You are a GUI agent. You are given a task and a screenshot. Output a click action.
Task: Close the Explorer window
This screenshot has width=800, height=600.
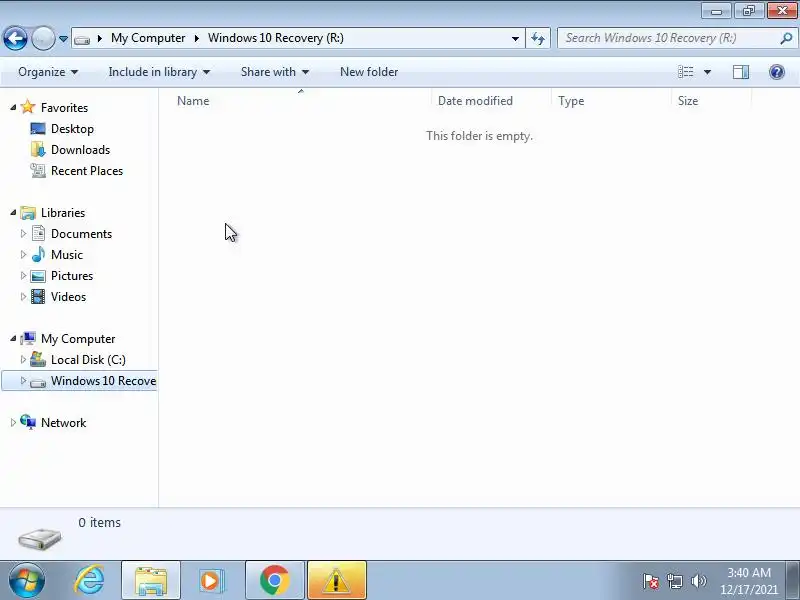(x=782, y=11)
